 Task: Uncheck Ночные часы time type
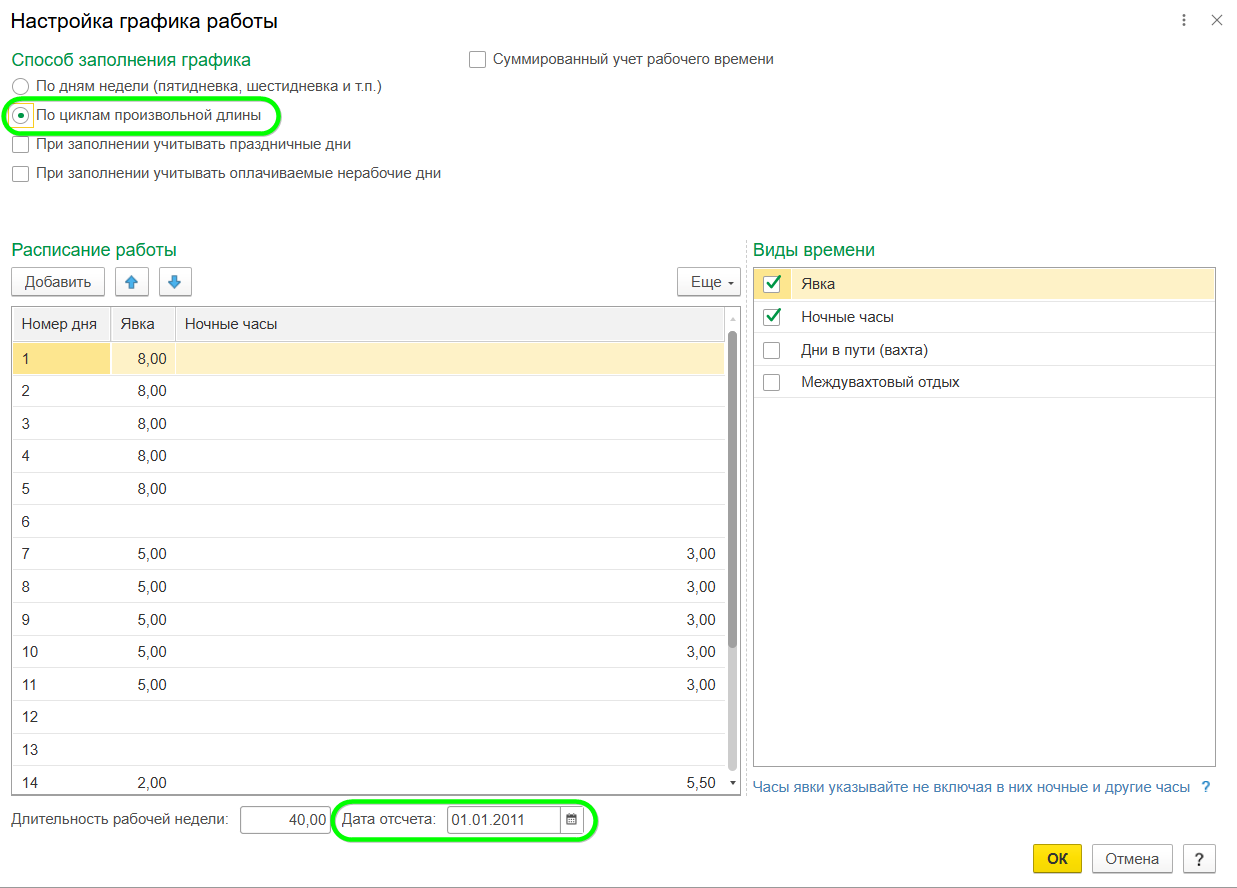click(772, 317)
